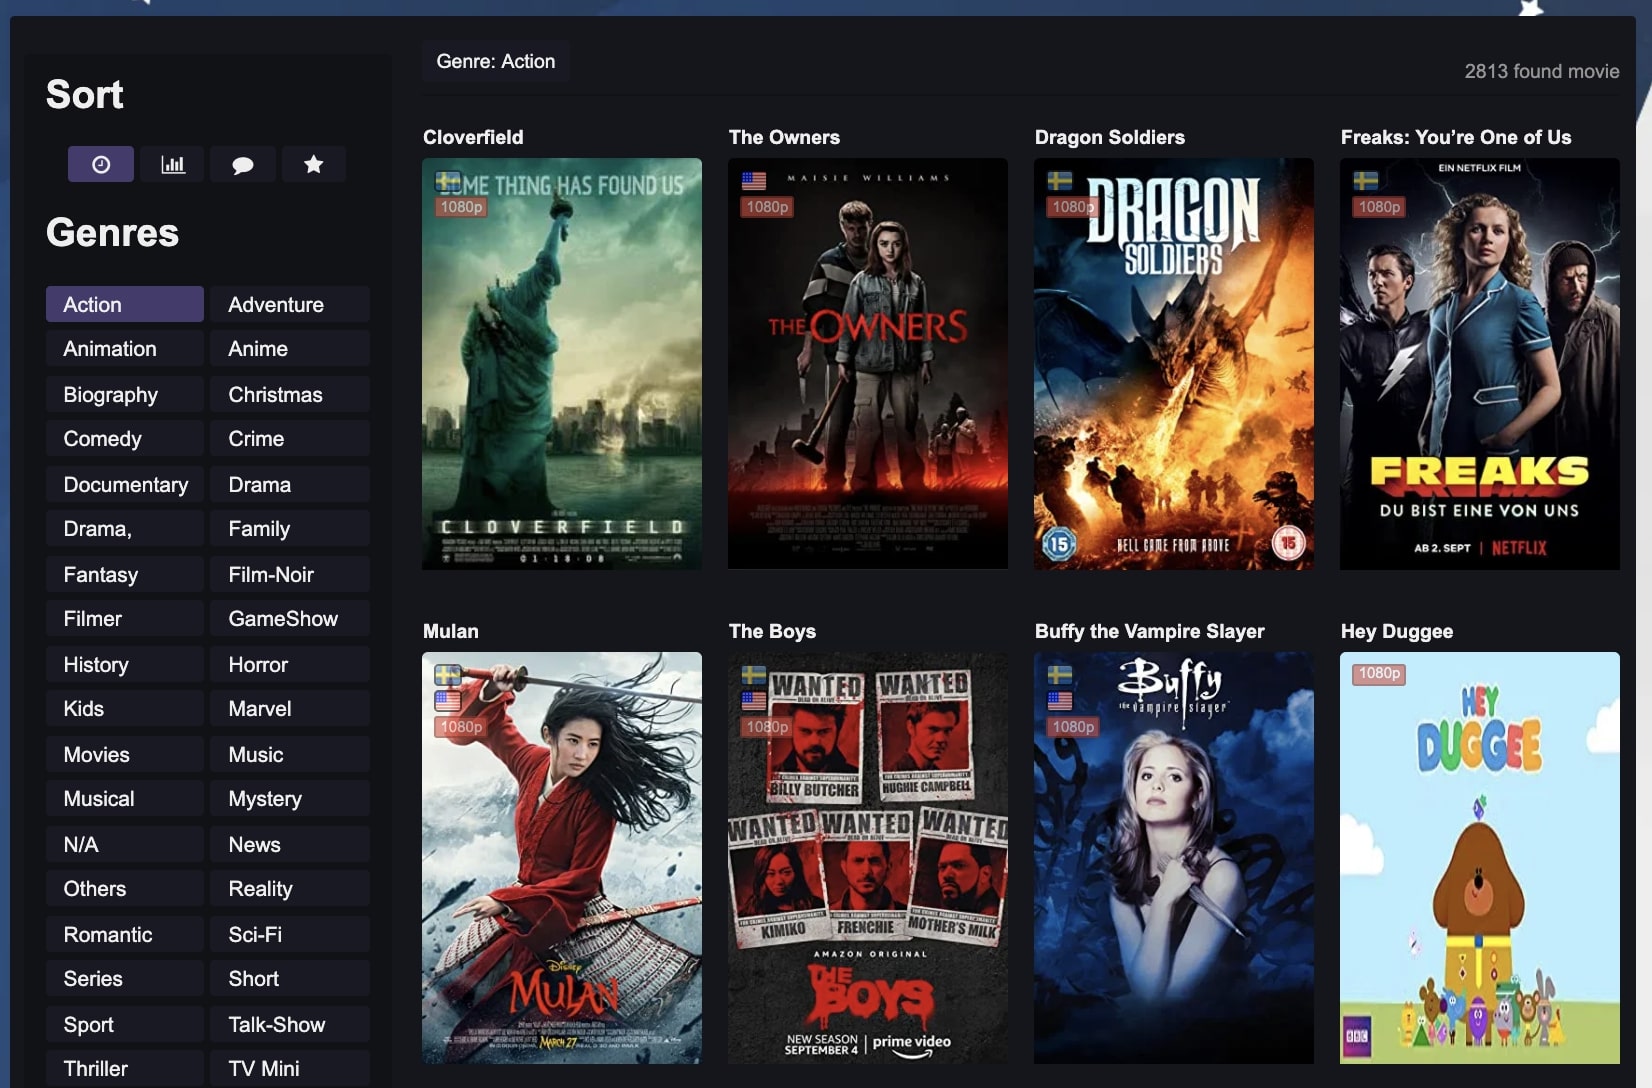Viewport: 1652px width, 1088px height.
Task: Open the Drama genre
Action: coord(290,484)
